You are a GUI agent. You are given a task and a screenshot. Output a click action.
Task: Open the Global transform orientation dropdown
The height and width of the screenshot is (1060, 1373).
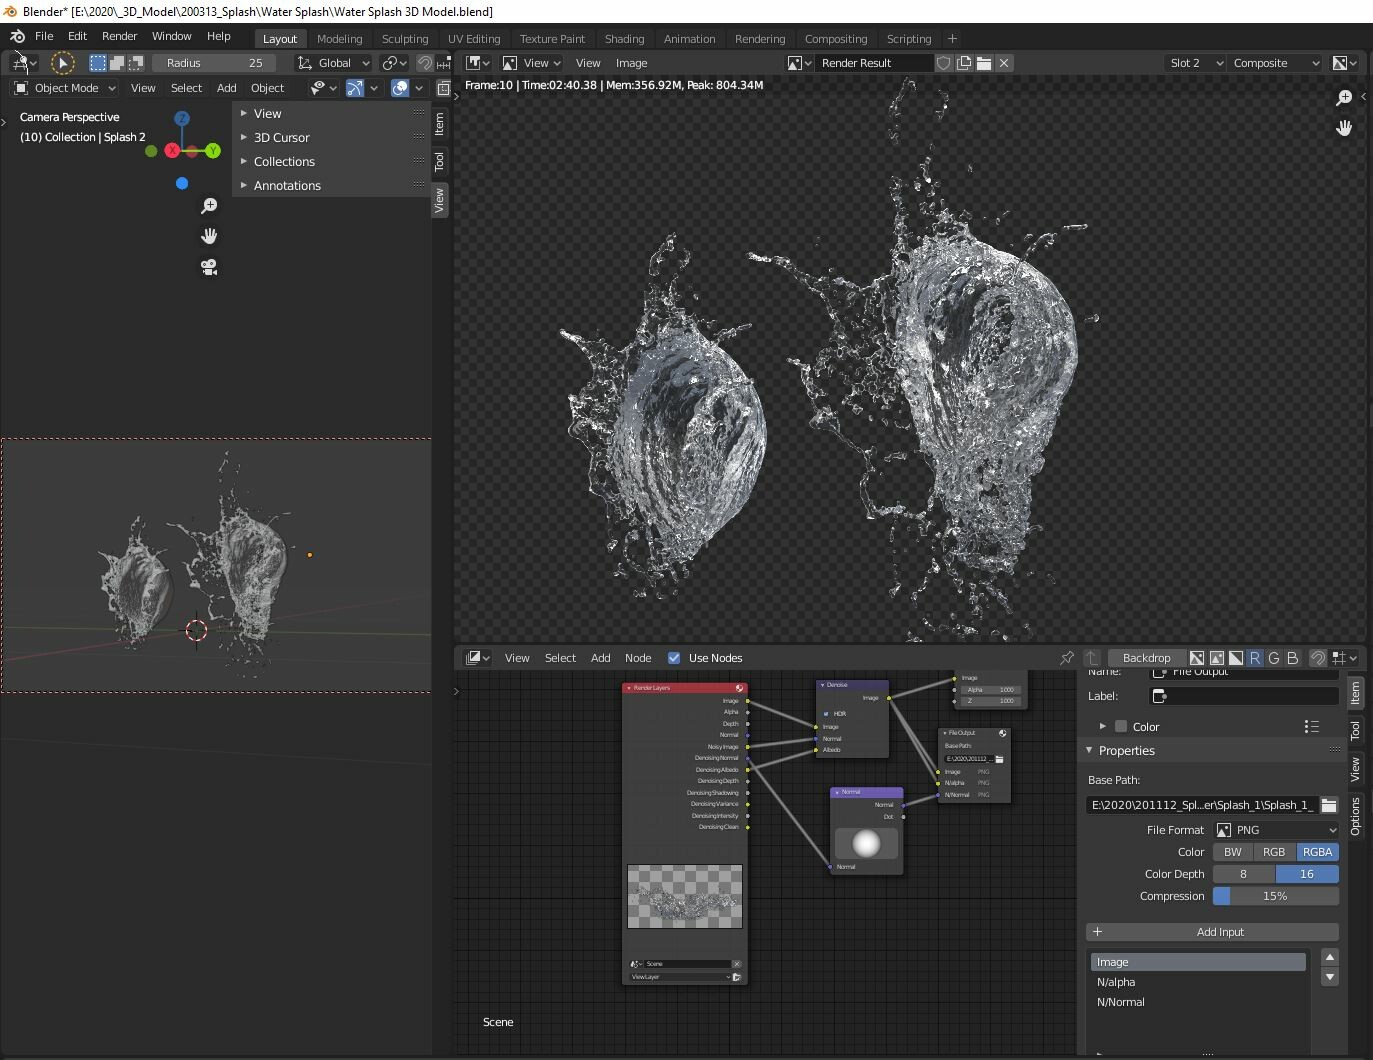pos(334,62)
